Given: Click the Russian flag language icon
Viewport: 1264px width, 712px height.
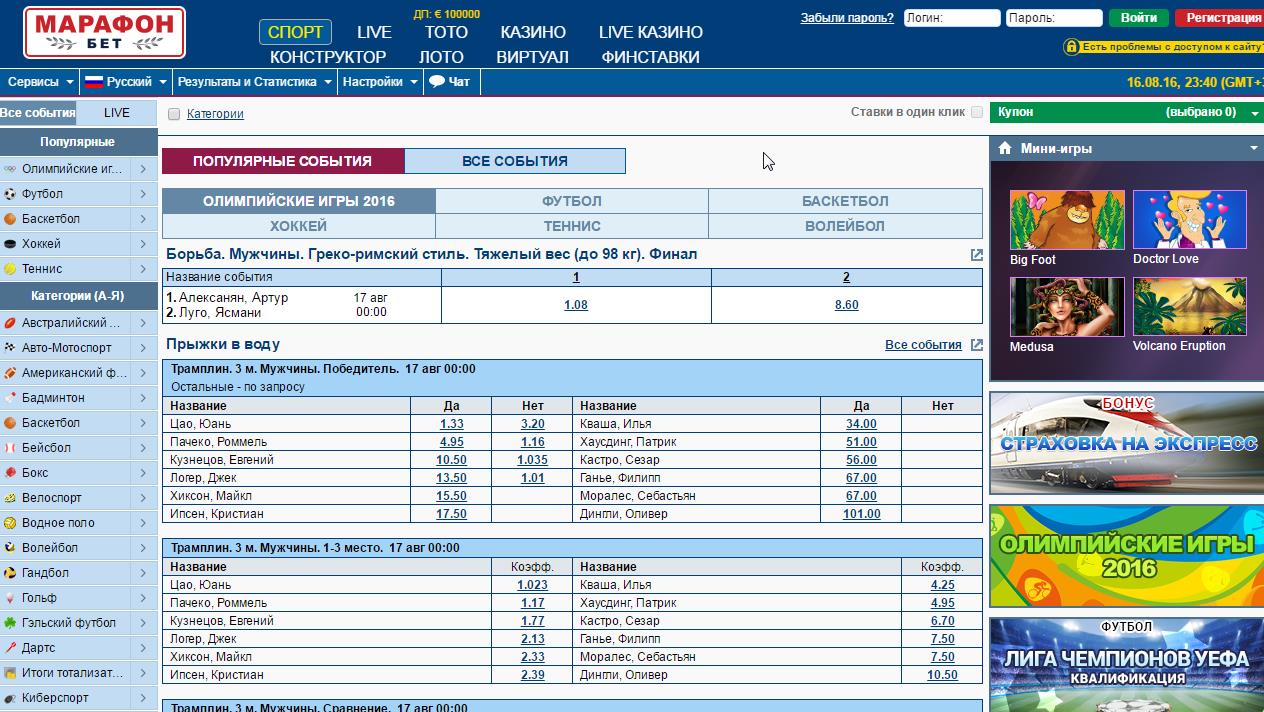Looking at the screenshot, I should (94, 82).
